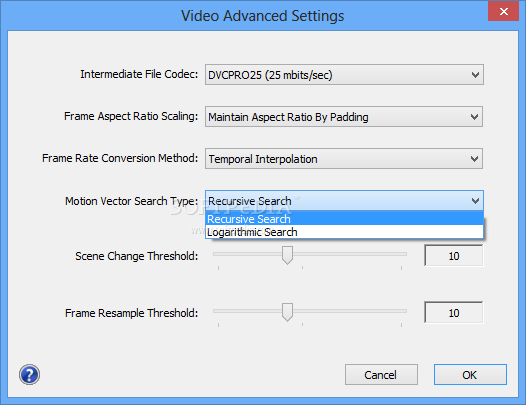Open the blue help question mark icon
526x405 pixels.
pos(30,374)
